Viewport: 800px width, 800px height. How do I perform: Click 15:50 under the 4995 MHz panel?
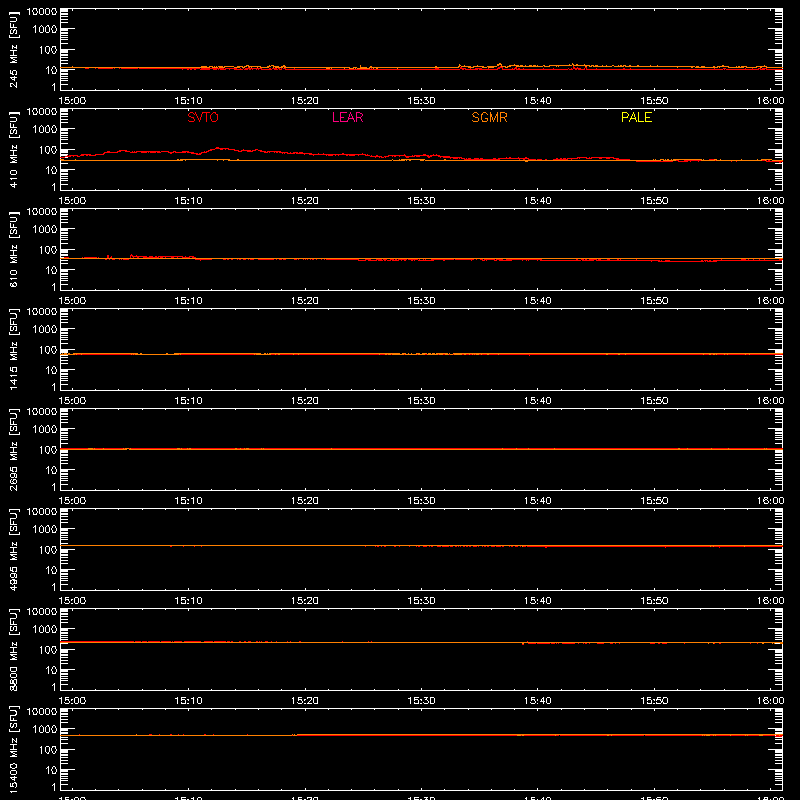click(654, 601)
